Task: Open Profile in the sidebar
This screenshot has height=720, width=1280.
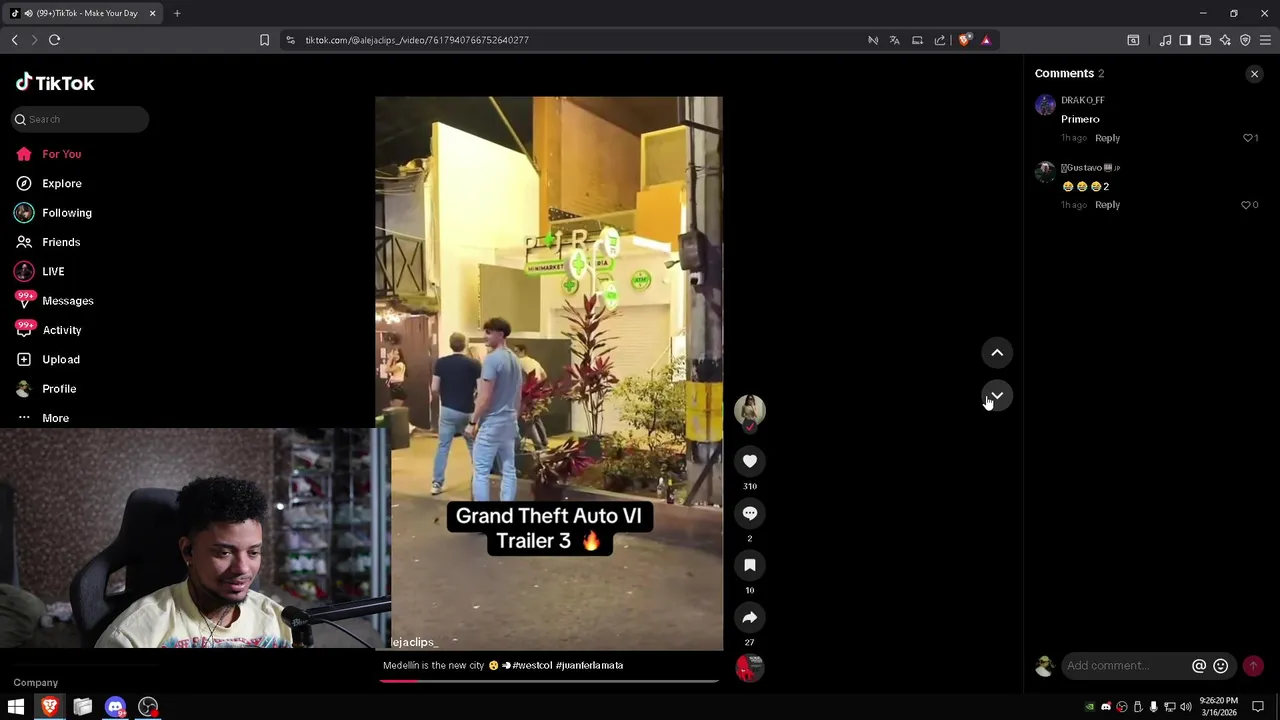Action: click(x=58, y=389)
